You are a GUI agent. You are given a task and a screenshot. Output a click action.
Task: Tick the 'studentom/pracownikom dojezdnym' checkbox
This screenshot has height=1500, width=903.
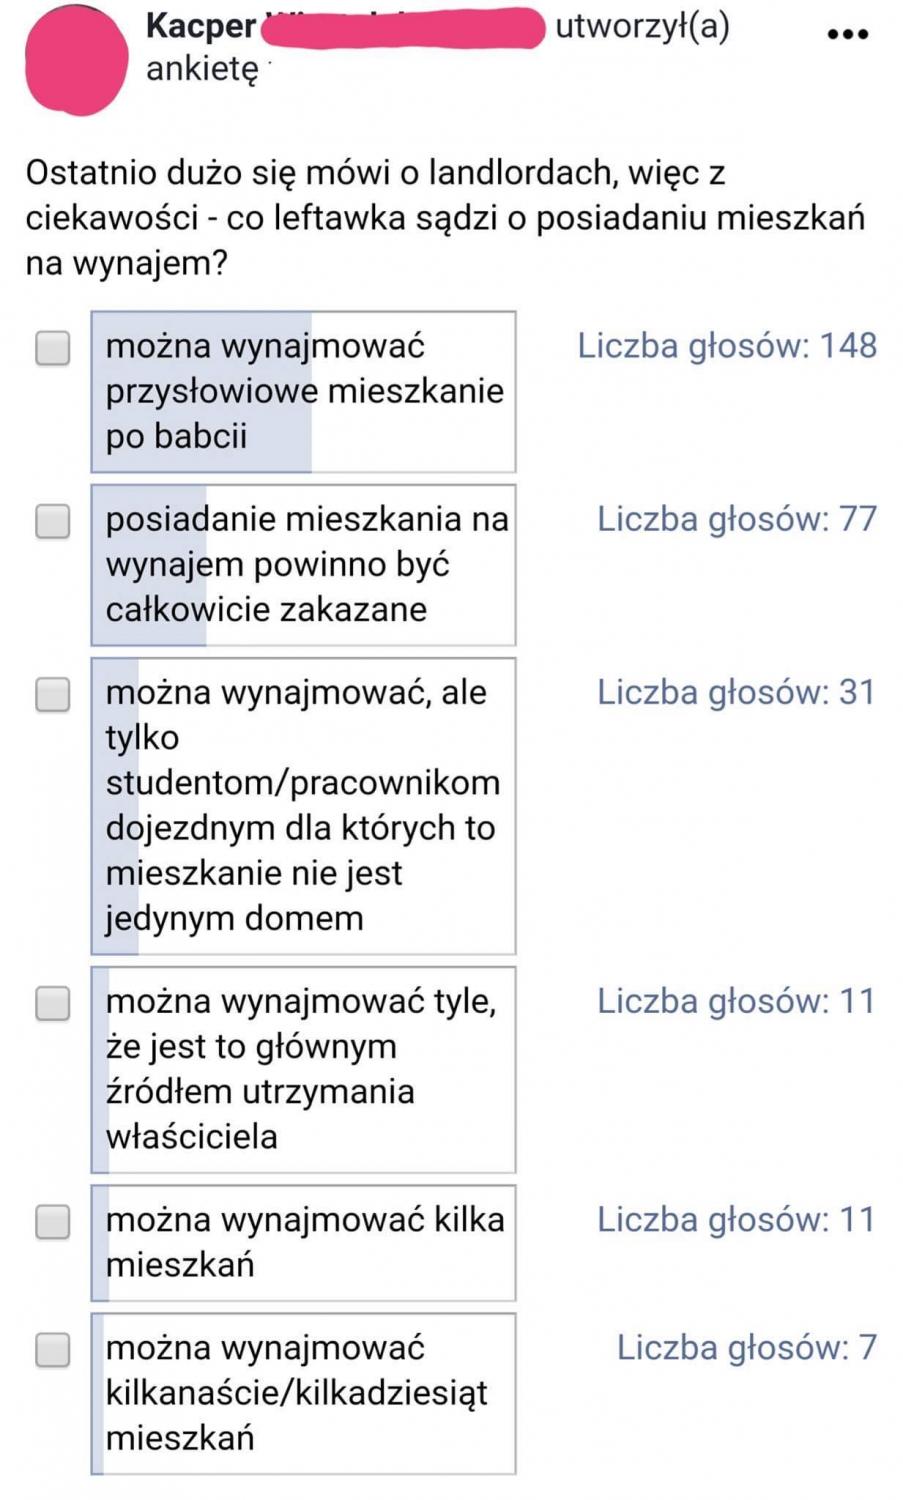tap(53, 694)
